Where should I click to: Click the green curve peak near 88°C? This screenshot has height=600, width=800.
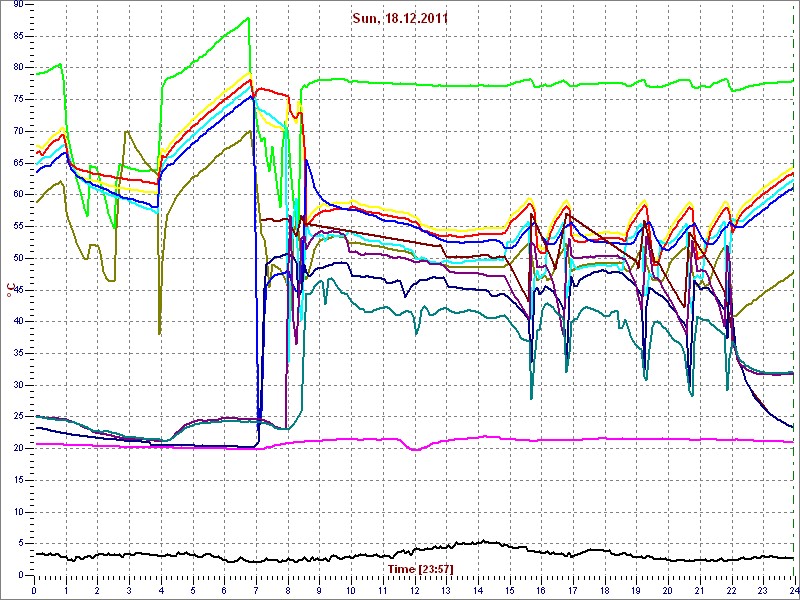tap(248, 18)
